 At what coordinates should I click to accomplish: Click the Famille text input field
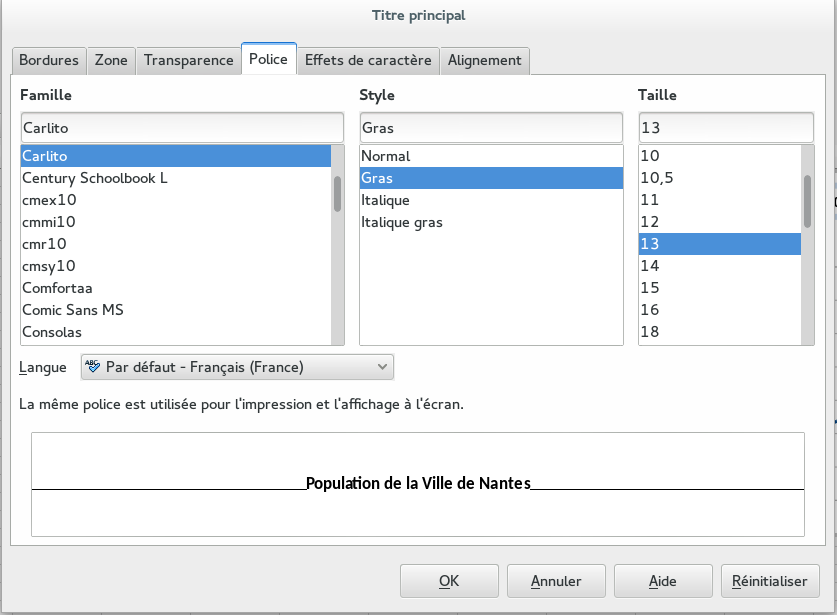click(182, 128)
